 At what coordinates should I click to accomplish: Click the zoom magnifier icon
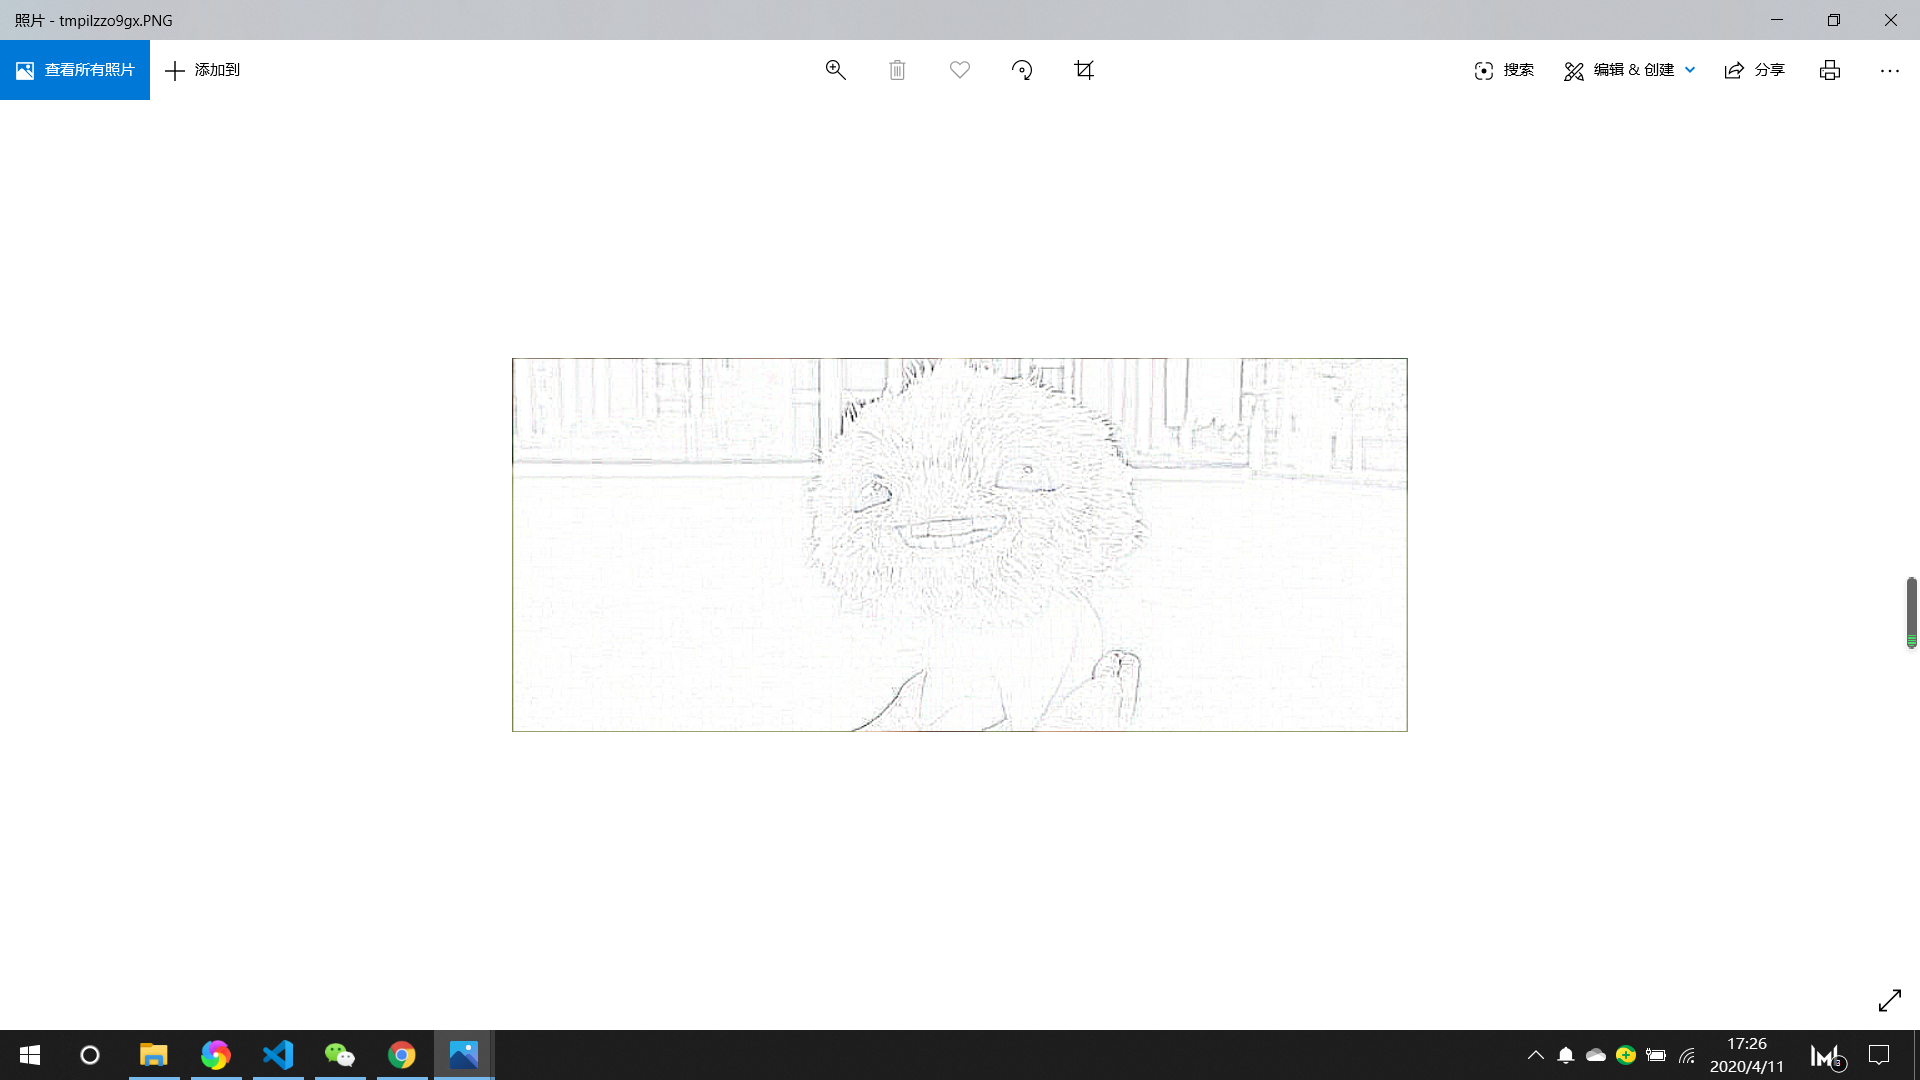point(835,70)
